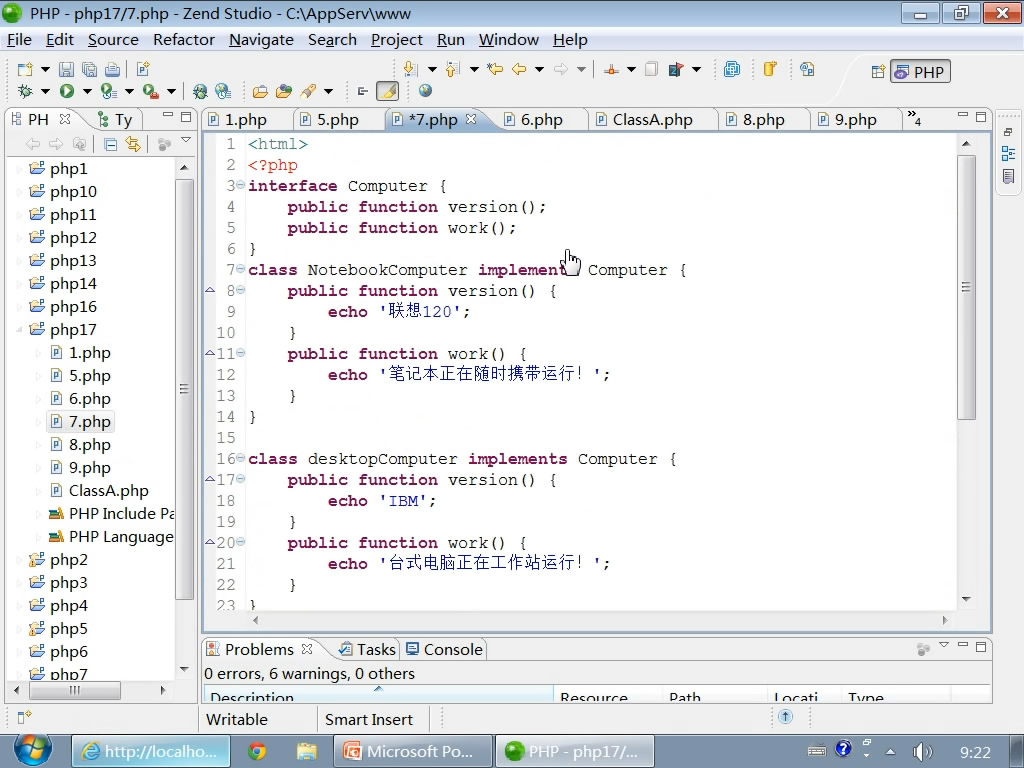Open PHP Explorer view menu triangle
This screenshot has width=1024, height=768.
tap(186, 140)
